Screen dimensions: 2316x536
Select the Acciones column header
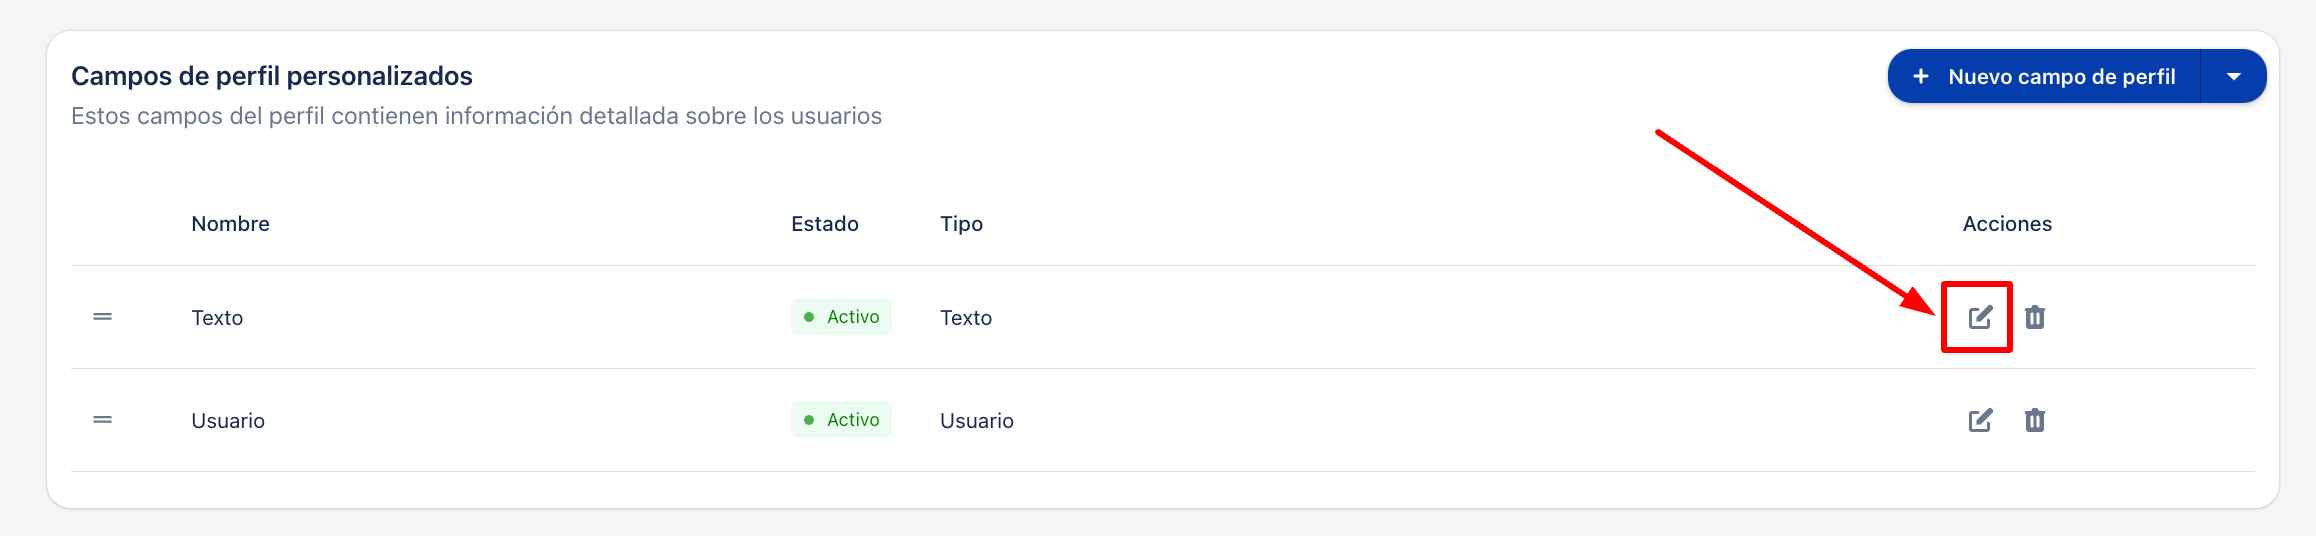coord(2007,224)
